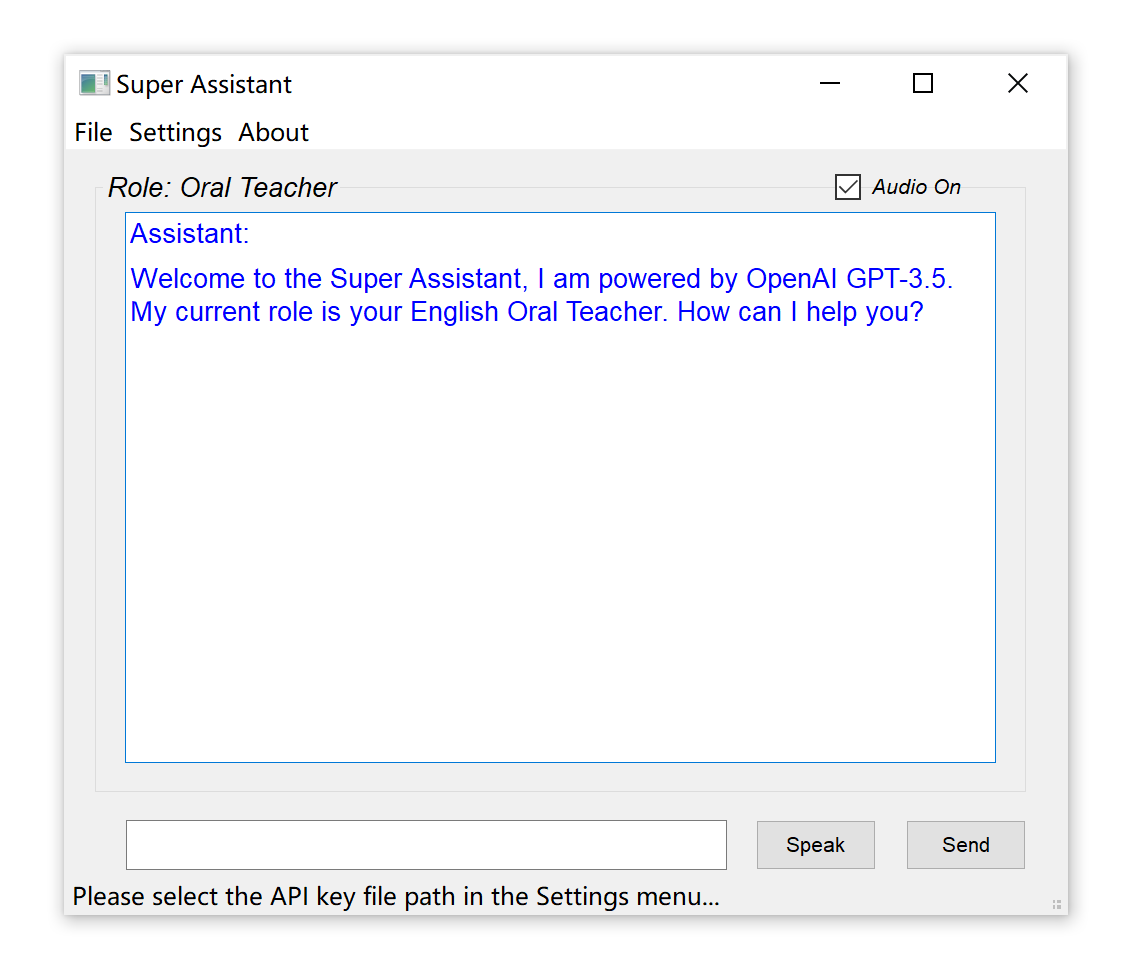Click the Super Assistant app icon

click(x=94, y=83)
